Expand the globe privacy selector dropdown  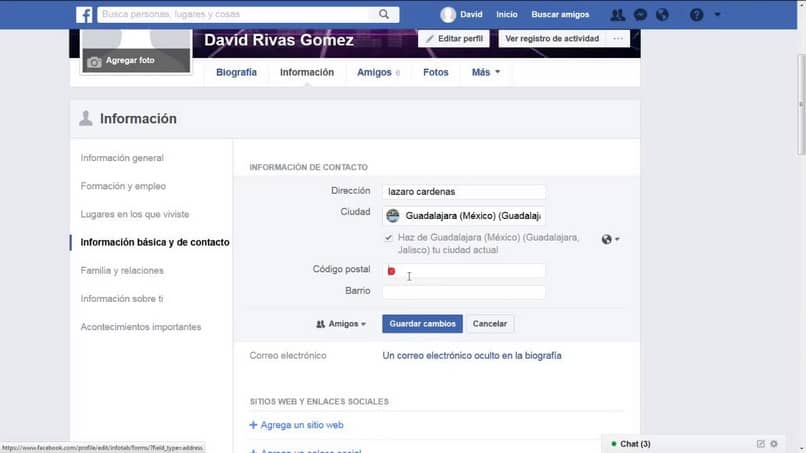tap(610, 239)
